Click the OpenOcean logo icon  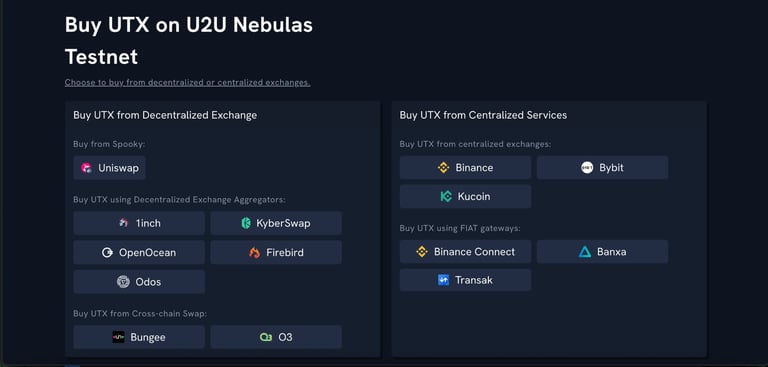tap(107, 253)
